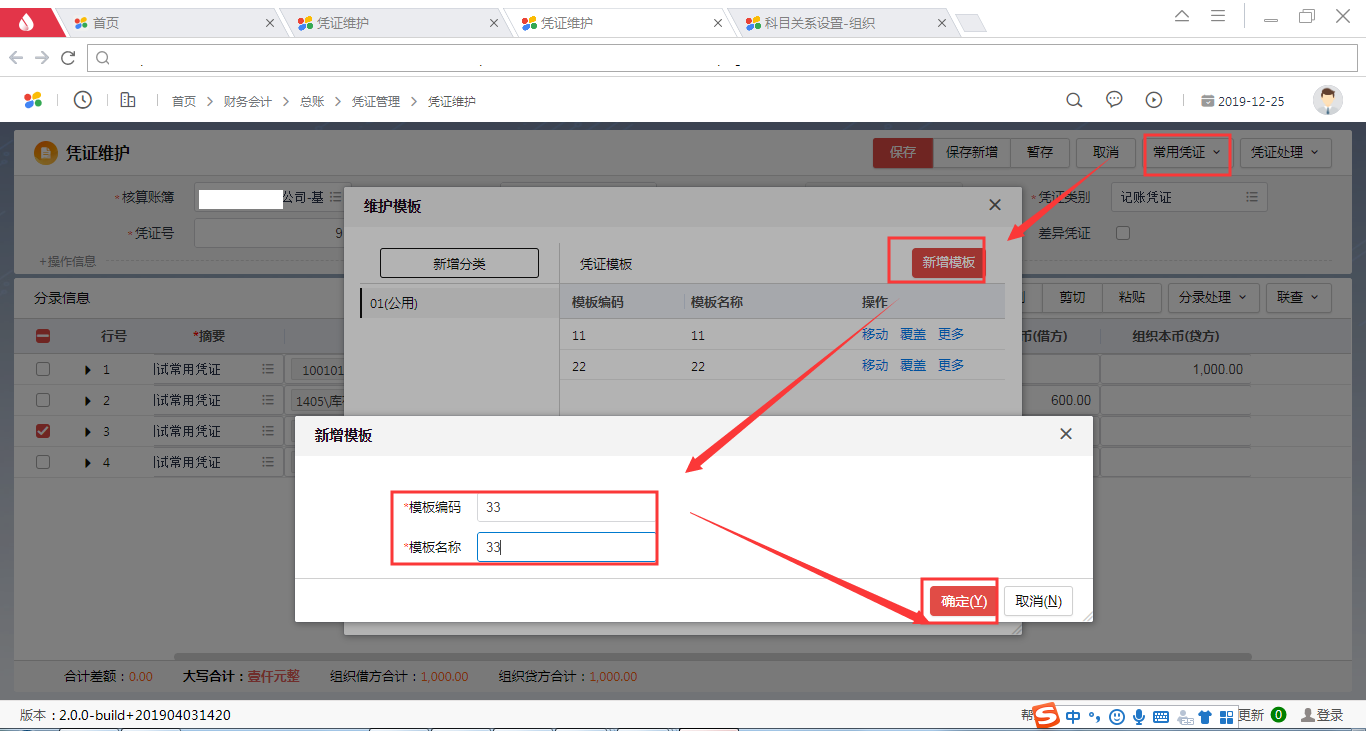Image resolution: width=1366 pixels, height=731 pixels.
Task: Close the 新增模板 dialog with X
Action: click(1066, 434)
